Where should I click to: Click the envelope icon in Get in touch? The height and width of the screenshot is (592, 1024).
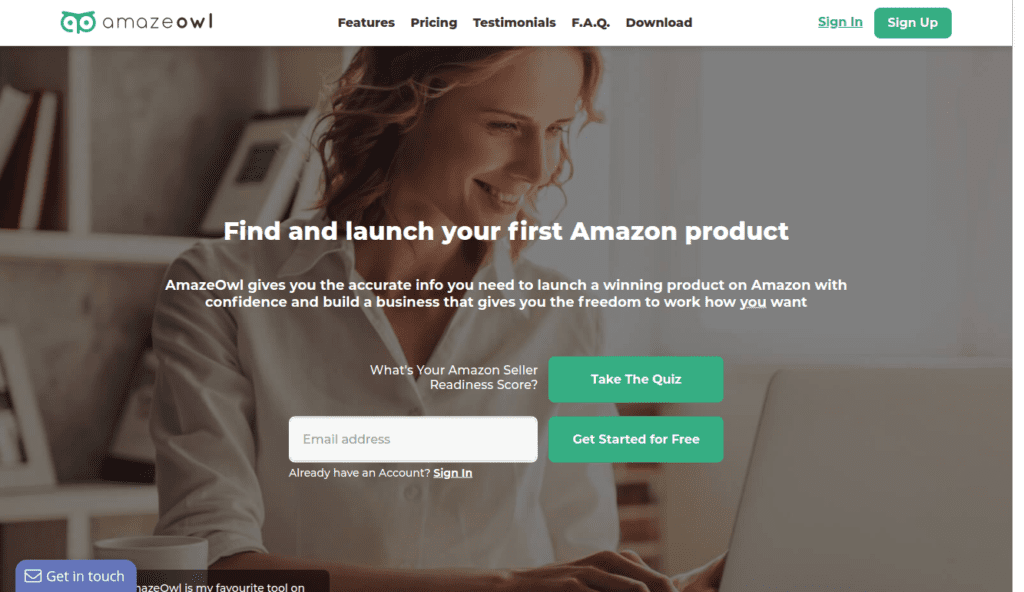33,576
